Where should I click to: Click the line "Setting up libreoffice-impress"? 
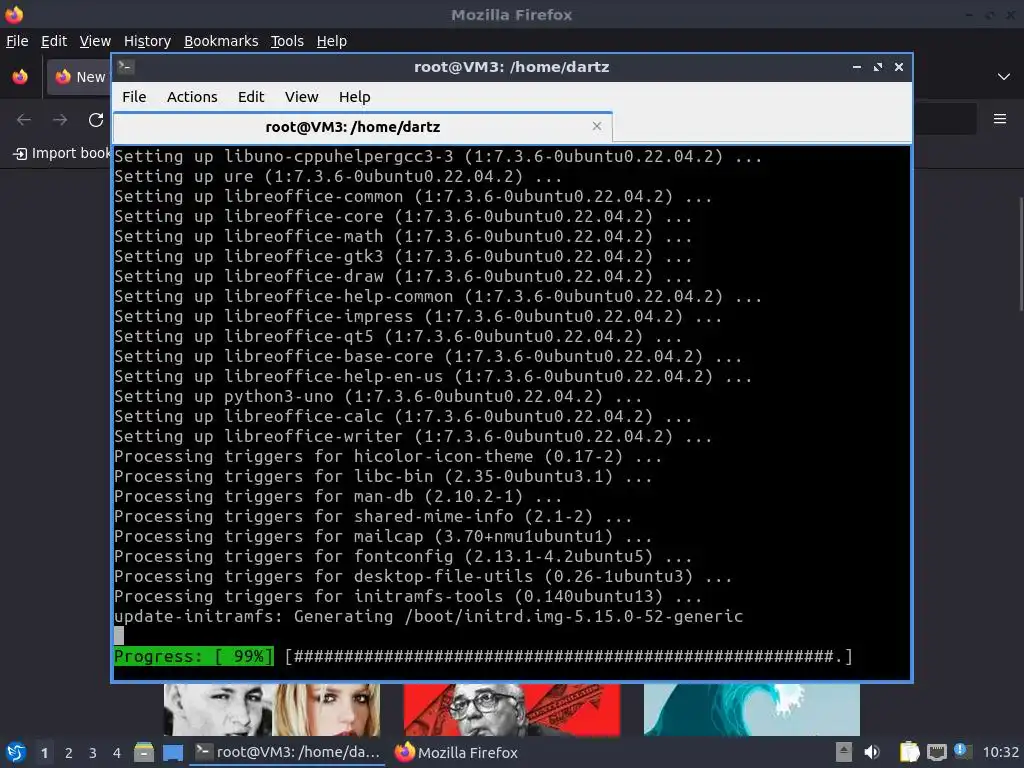pyautogui.click(x=418, y=316)
